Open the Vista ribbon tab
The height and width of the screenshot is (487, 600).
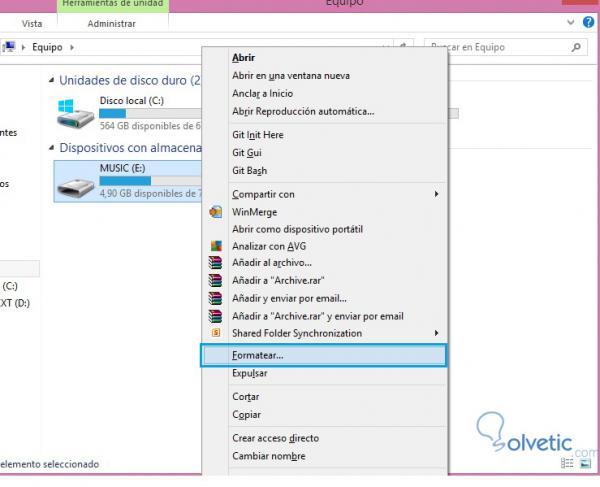(32, 24)
